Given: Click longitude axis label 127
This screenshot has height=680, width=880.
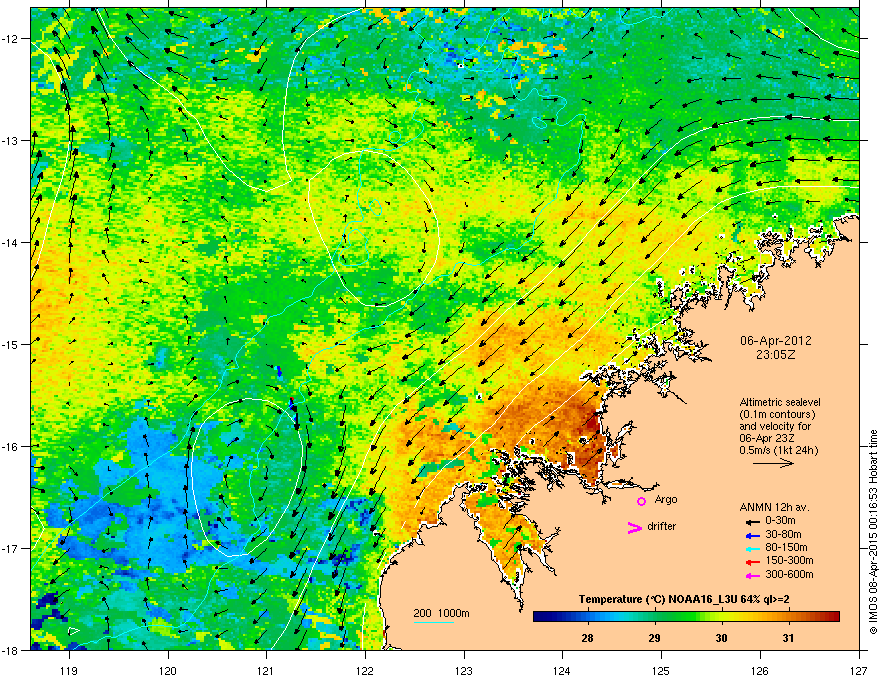Looking at the screenshot, I should click(x=859, y=670).
